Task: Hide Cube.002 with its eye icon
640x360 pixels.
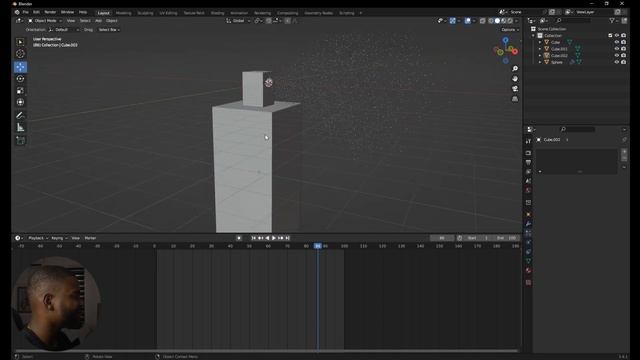Action: click(617, 56)
